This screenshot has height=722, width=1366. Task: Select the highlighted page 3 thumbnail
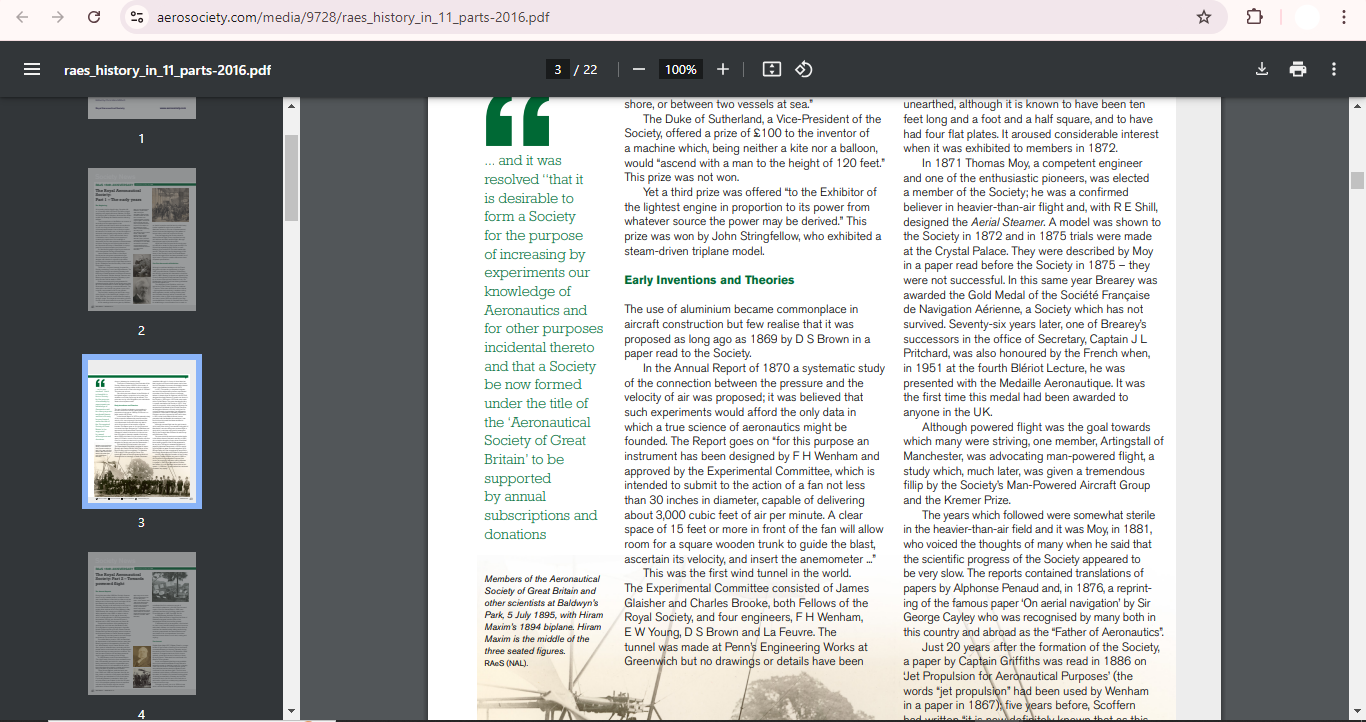(141, 430)
